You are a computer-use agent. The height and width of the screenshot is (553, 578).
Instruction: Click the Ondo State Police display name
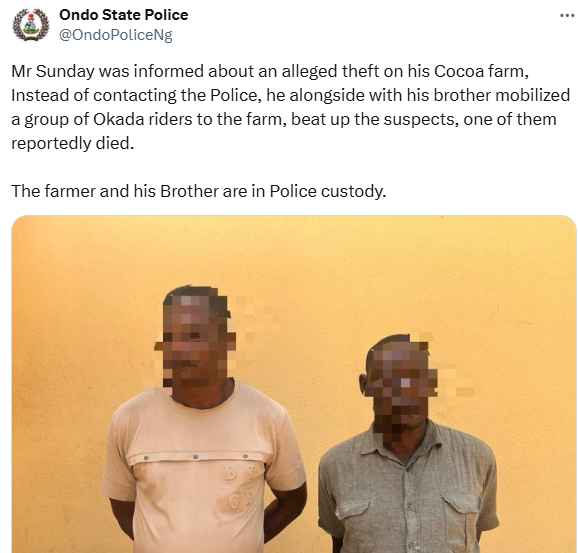[123, 15]
